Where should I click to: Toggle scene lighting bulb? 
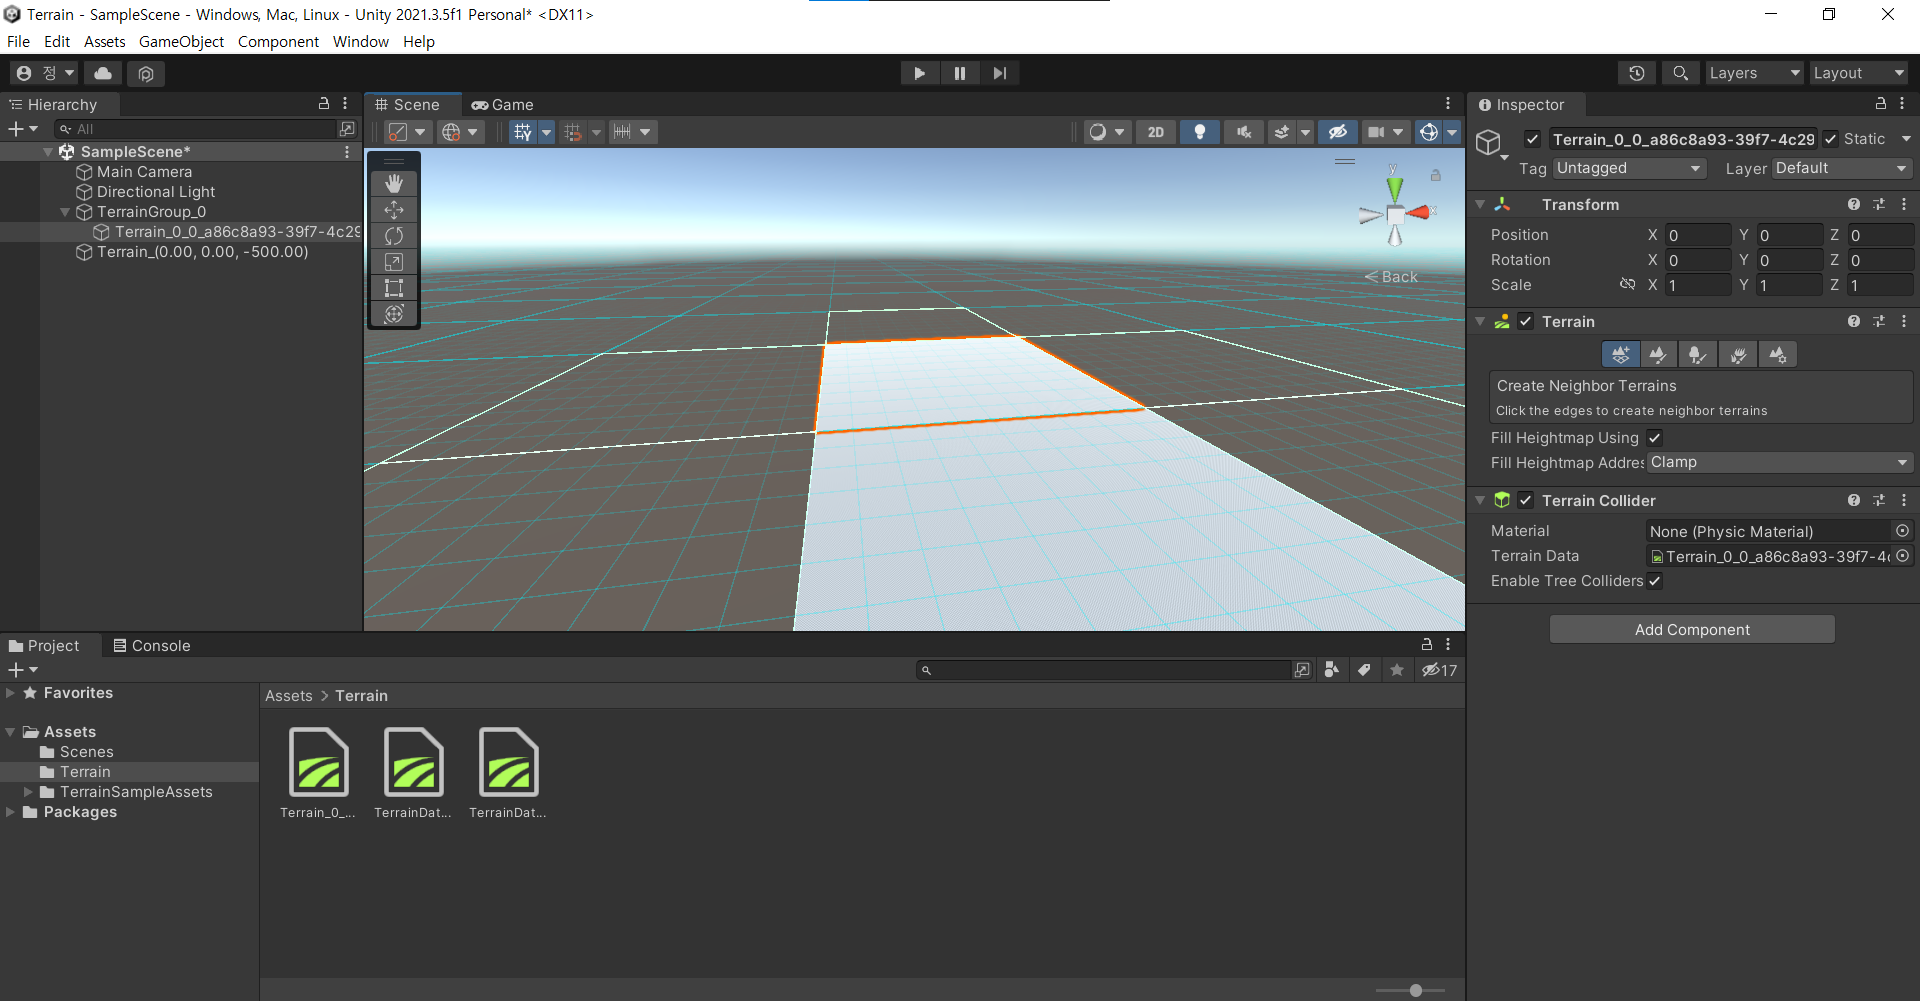click(1200, 132)
